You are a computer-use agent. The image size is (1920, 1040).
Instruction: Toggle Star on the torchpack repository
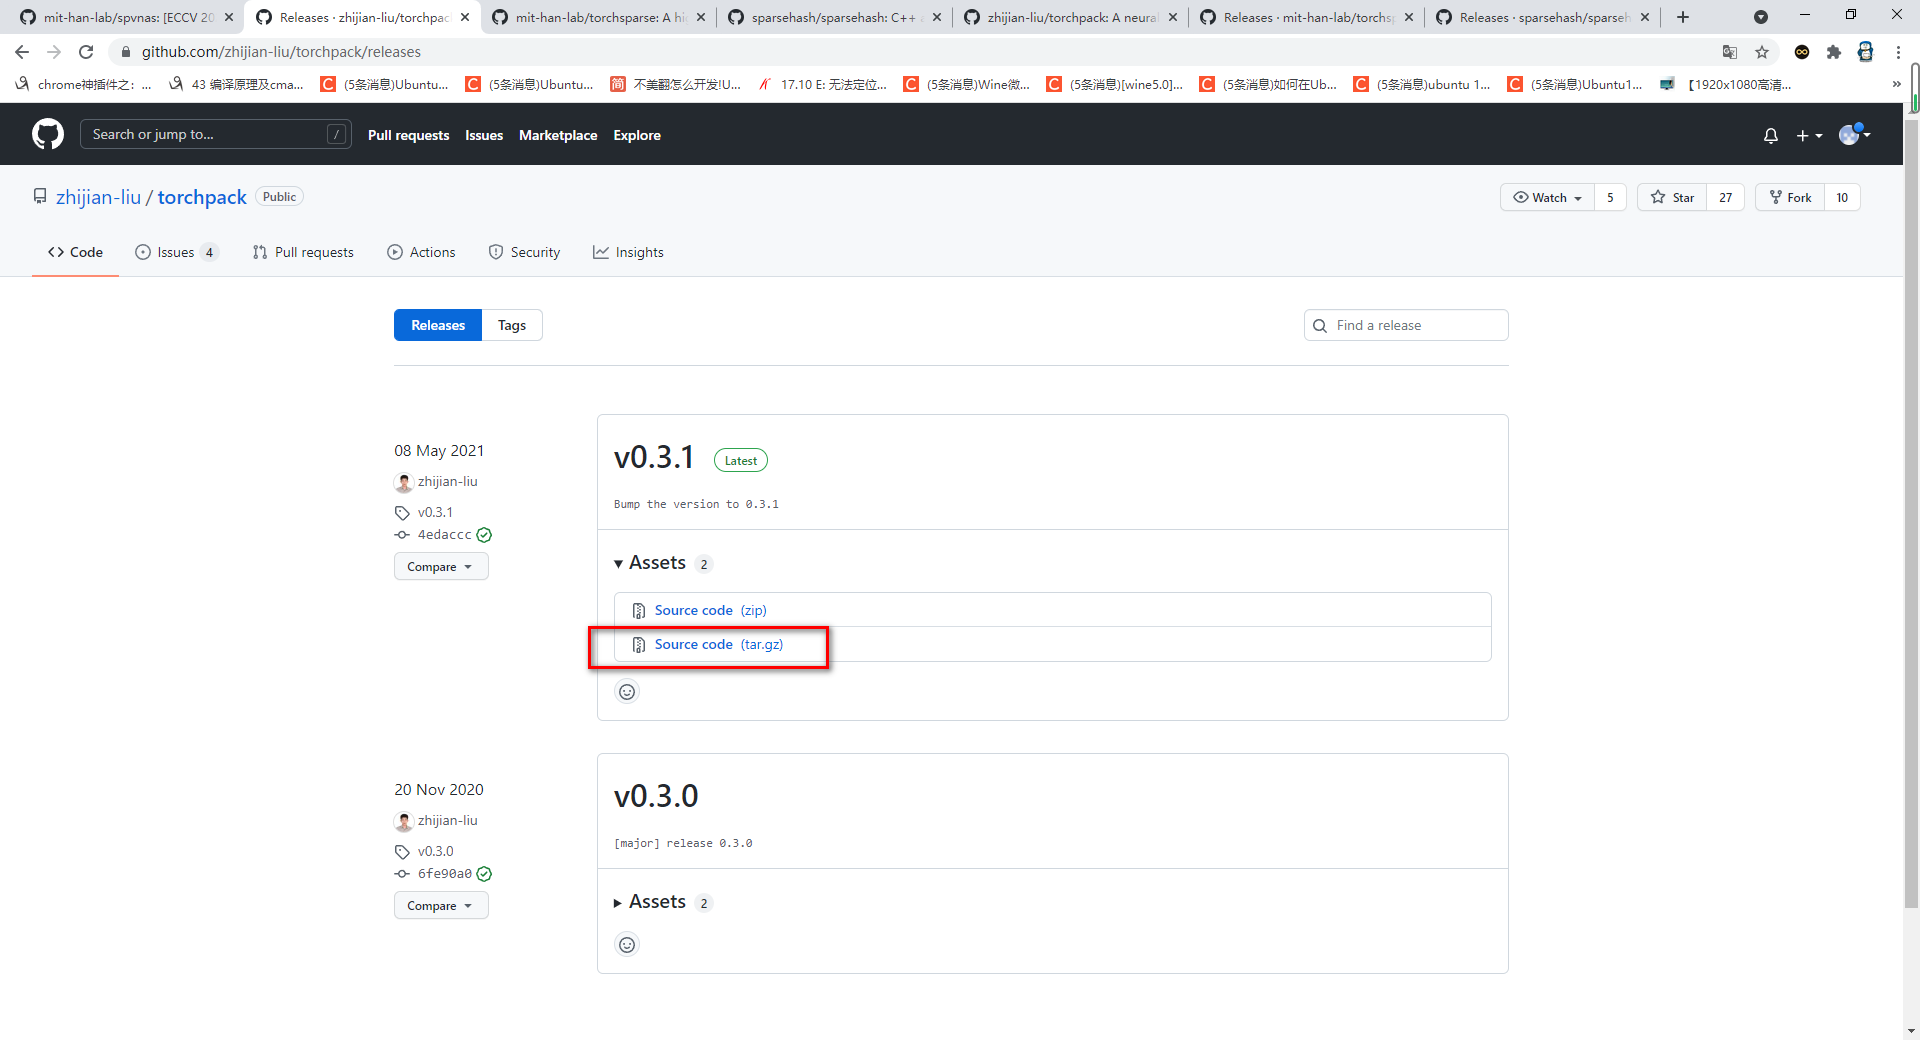pos(1672,197)
